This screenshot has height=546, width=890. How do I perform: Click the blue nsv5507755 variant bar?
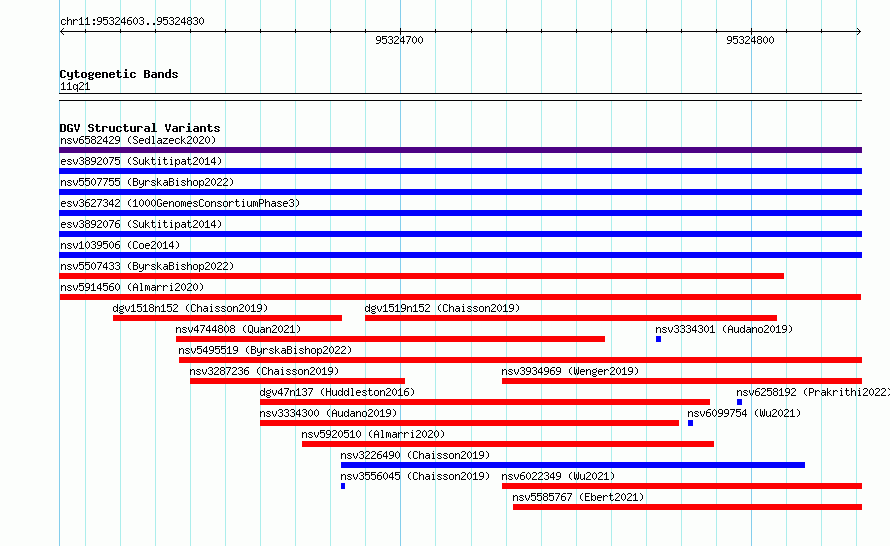point(460,192)
